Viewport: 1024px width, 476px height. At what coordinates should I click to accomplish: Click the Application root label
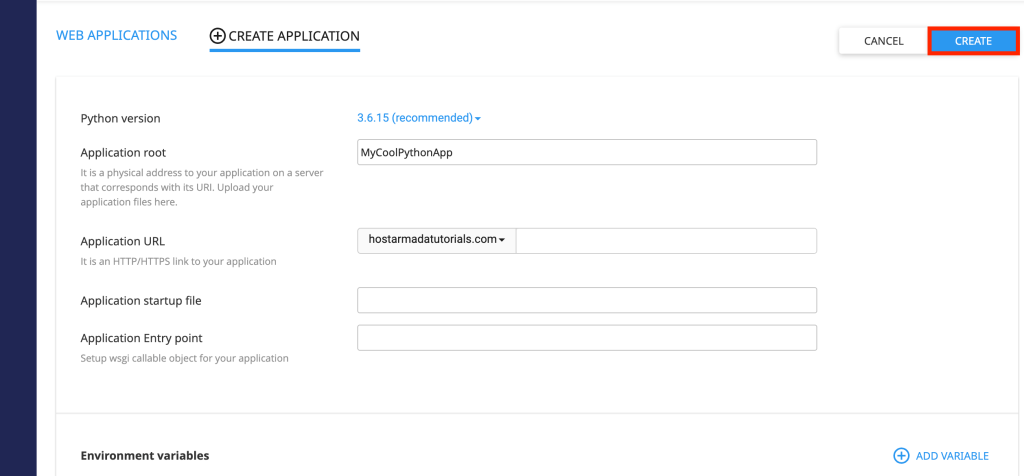123,153
